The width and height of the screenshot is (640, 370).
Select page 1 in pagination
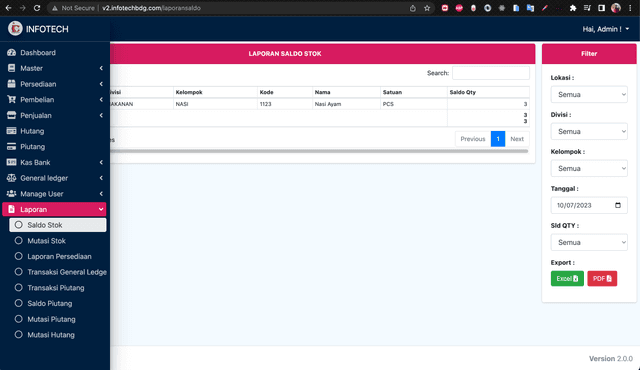[x=498, y=139]
